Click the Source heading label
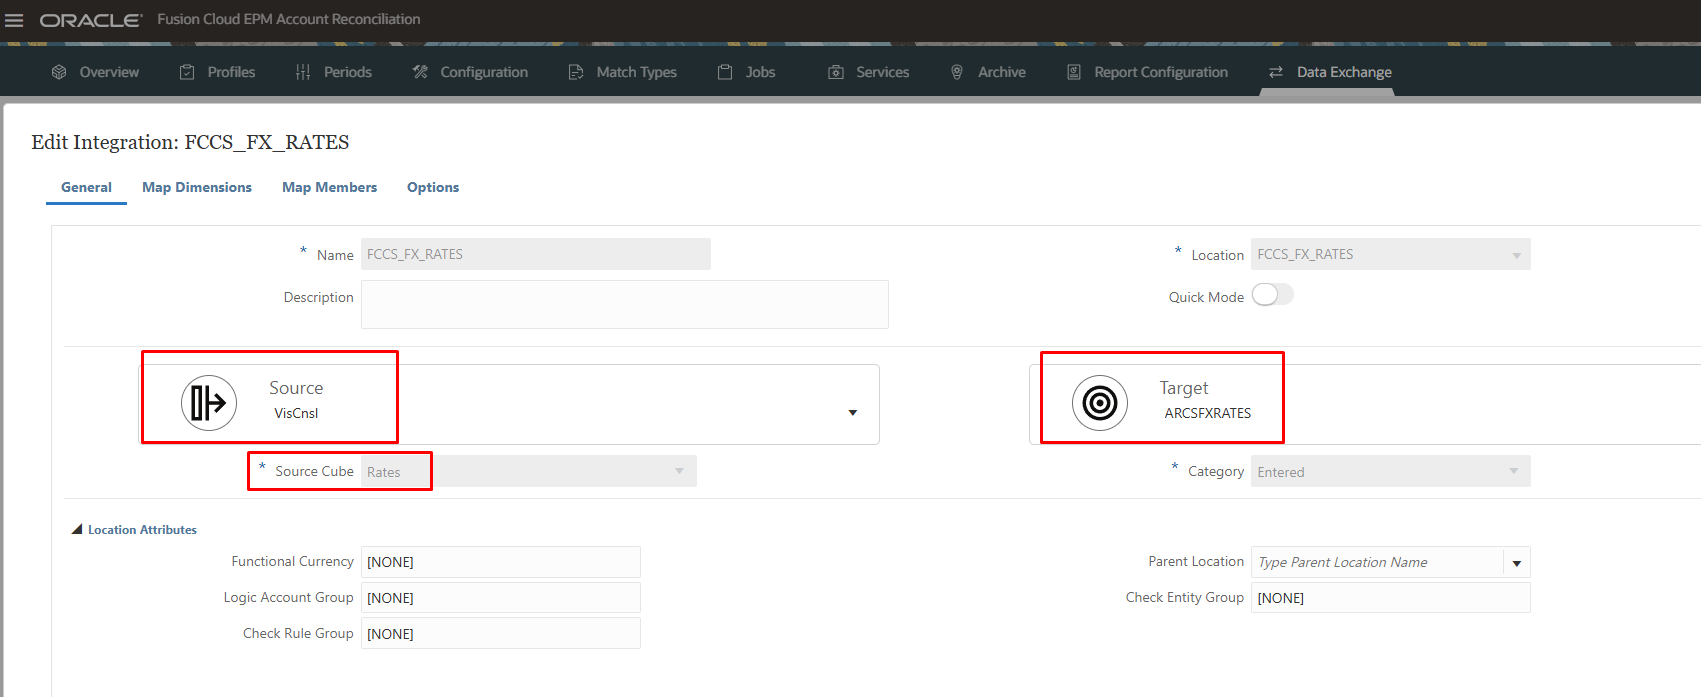 click(x=296, y=388)
